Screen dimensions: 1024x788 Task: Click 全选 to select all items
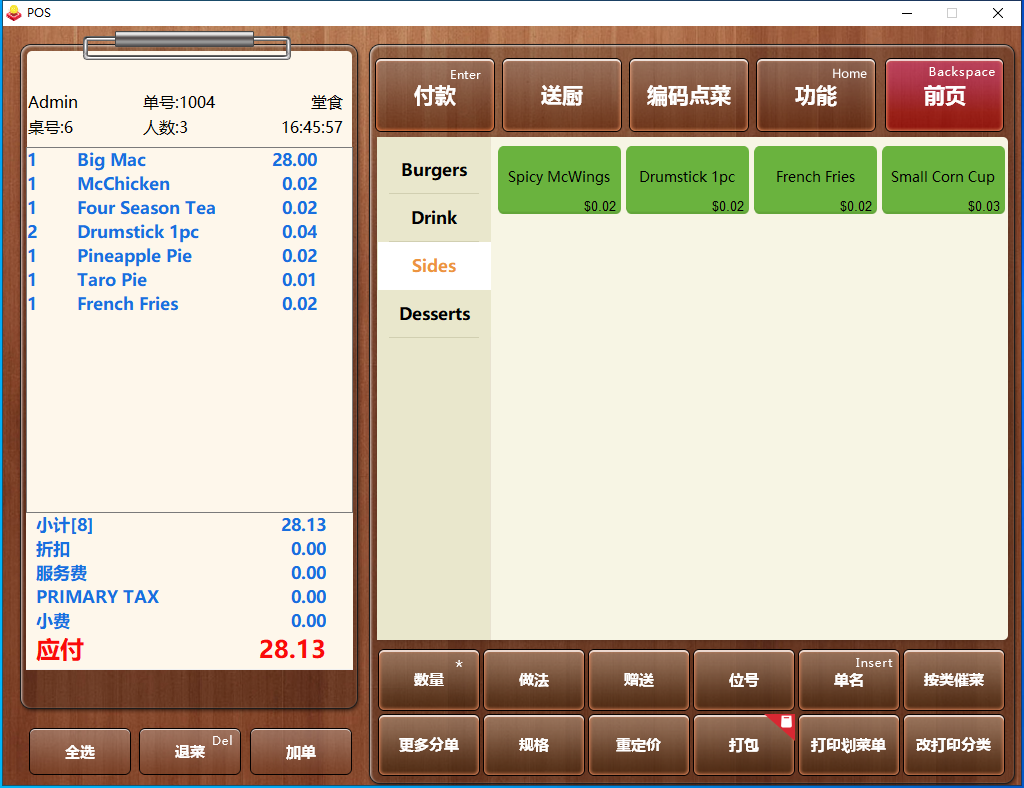(x=80, y=752)
